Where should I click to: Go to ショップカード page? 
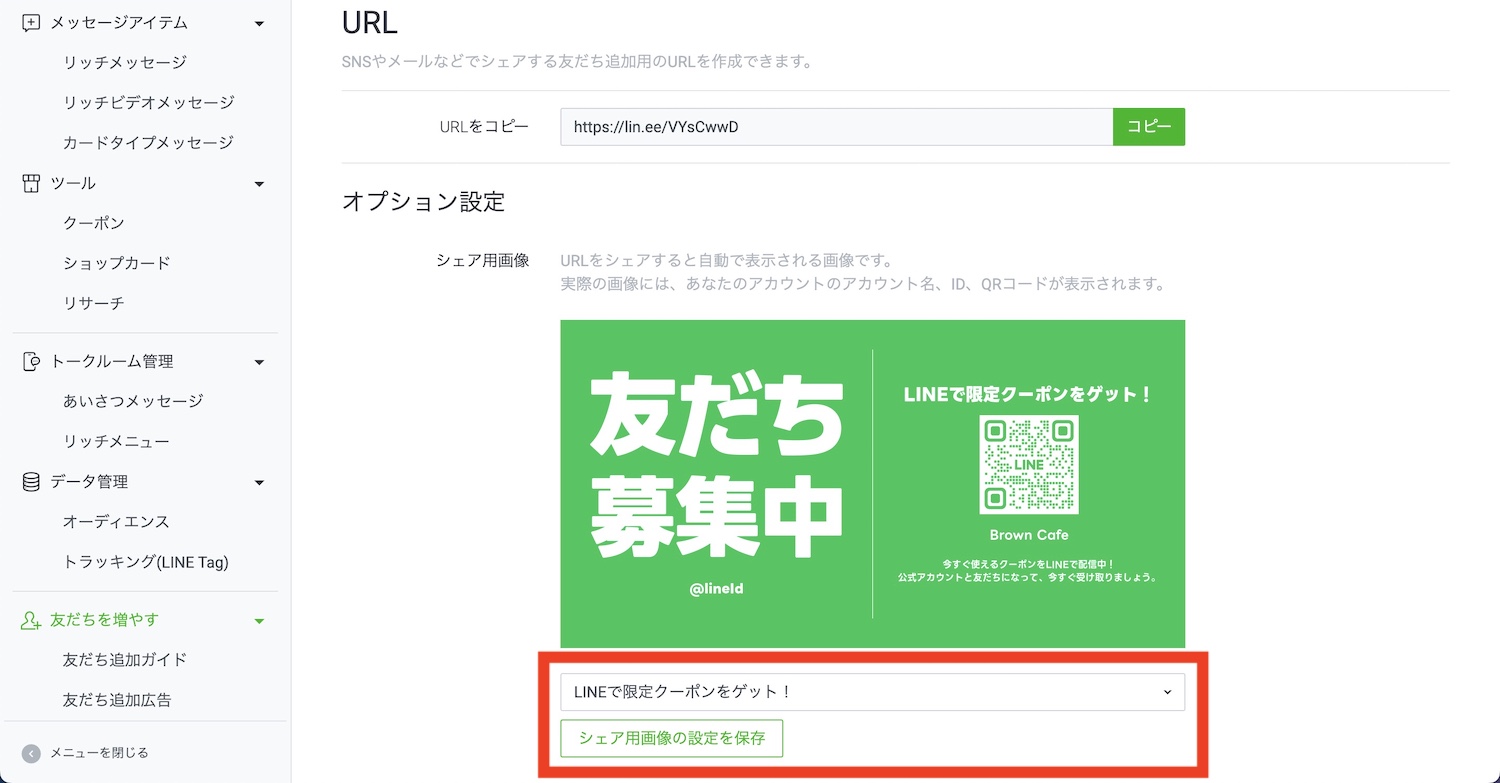pos(116,262)
